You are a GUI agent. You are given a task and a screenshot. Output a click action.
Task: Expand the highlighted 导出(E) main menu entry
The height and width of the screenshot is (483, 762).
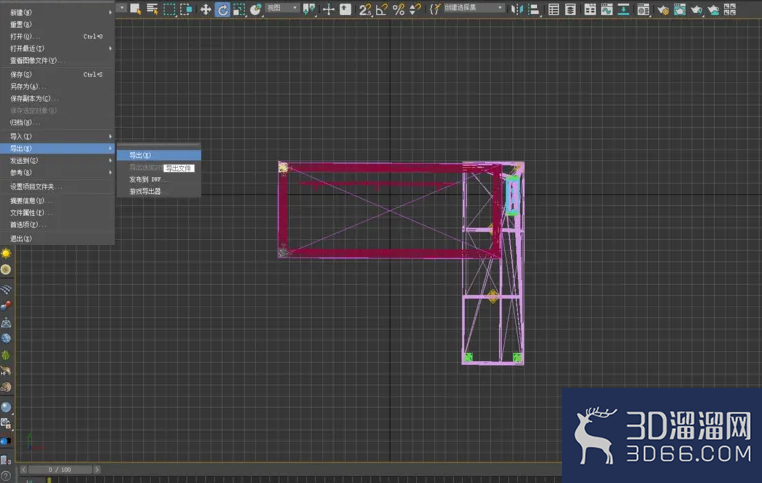point(57,149)
